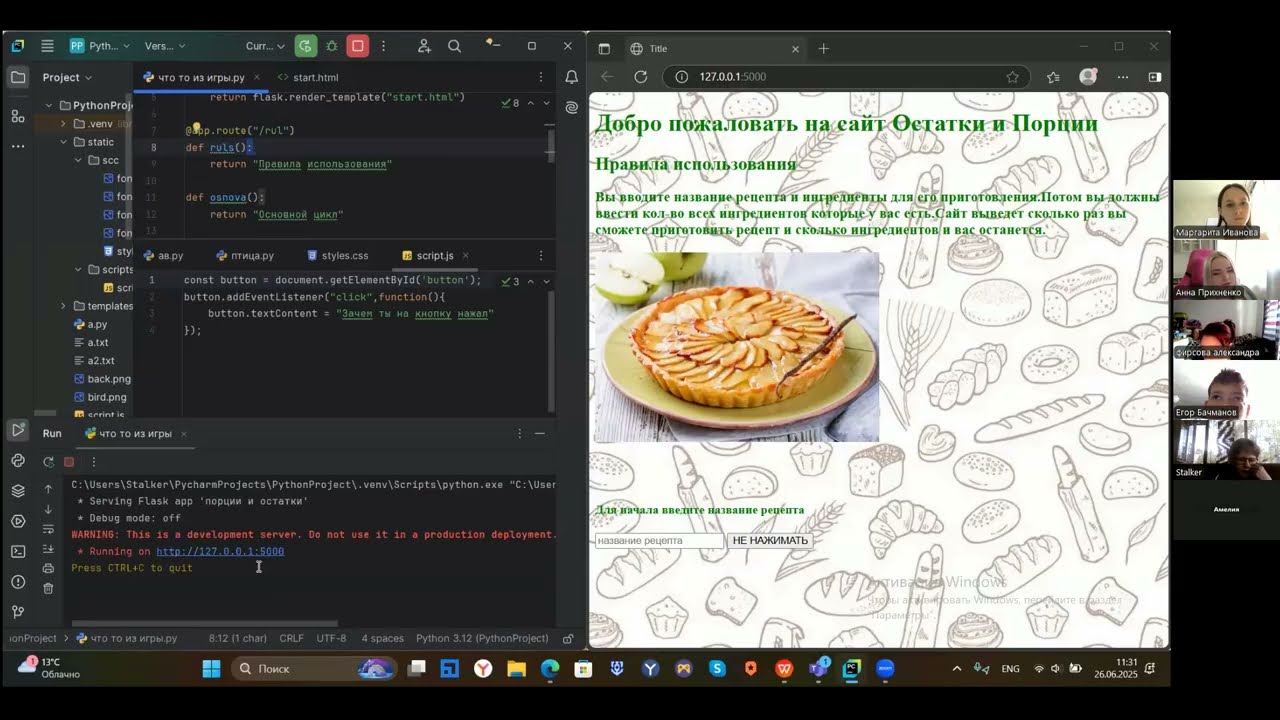Screen dimensions: 1280x720
Task: Open the Problems tool window icon
Action: [x=18, y=582]
